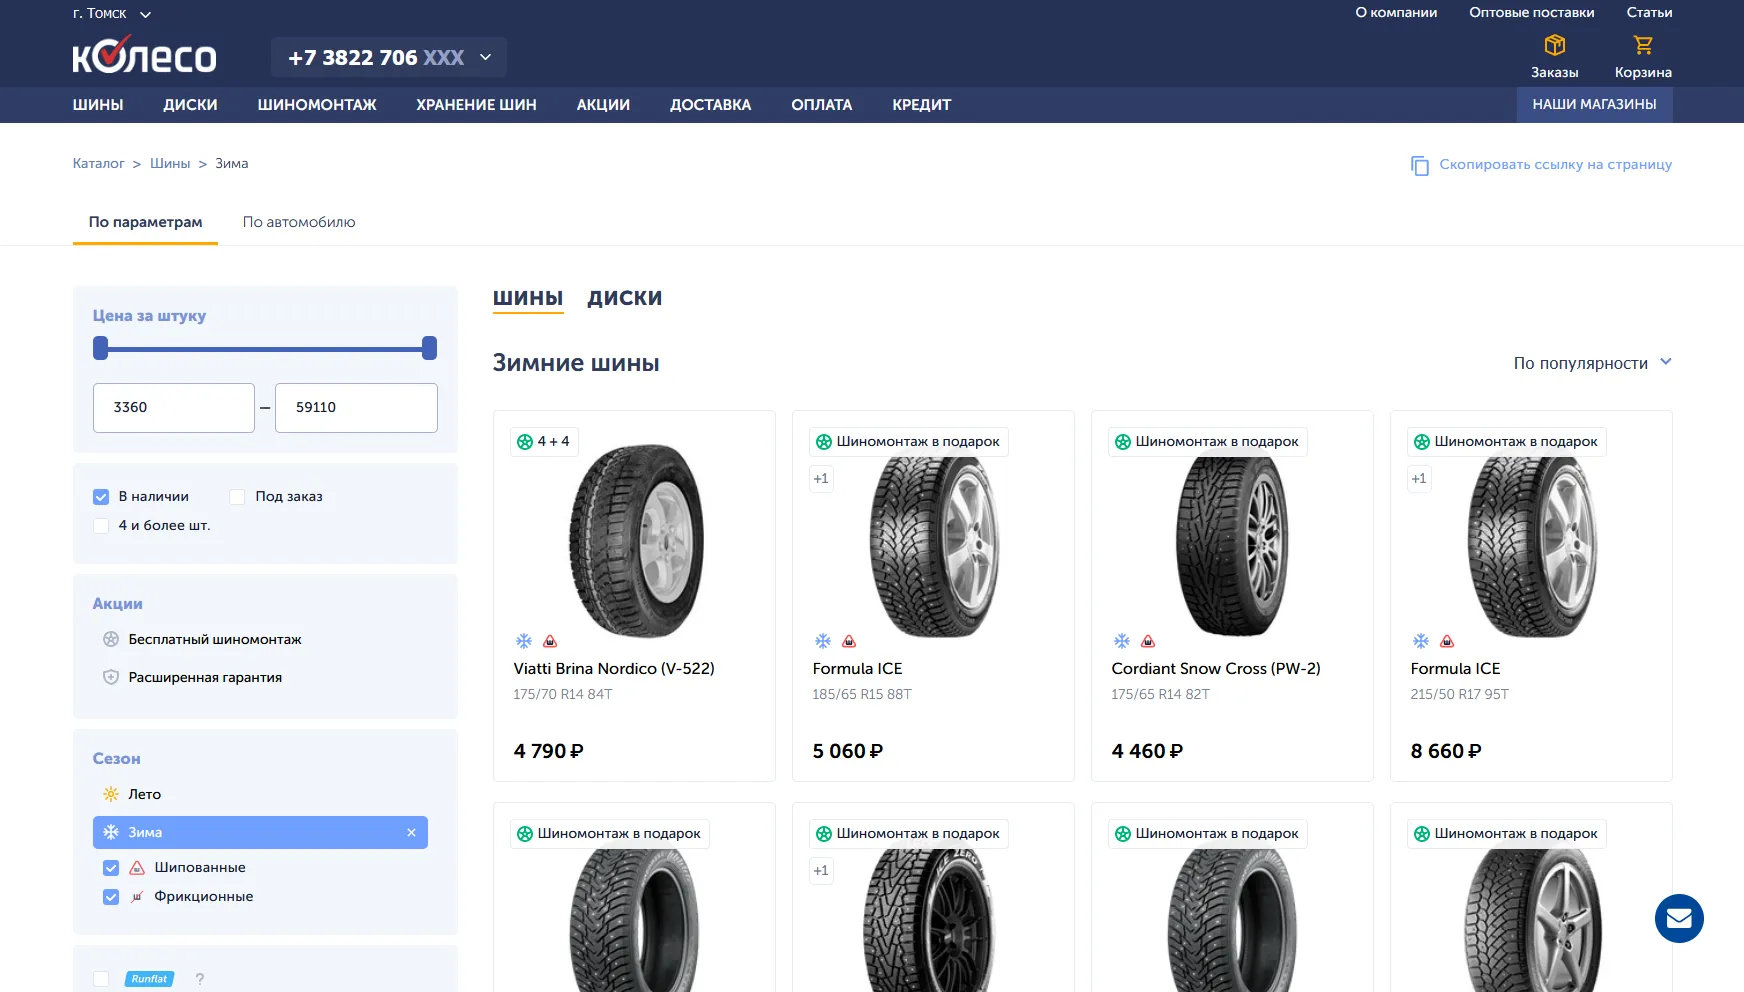Click the snowflake icon on Cordiant Snow Cross card
1744x992 pixels.
click(x=1121, y=641)
